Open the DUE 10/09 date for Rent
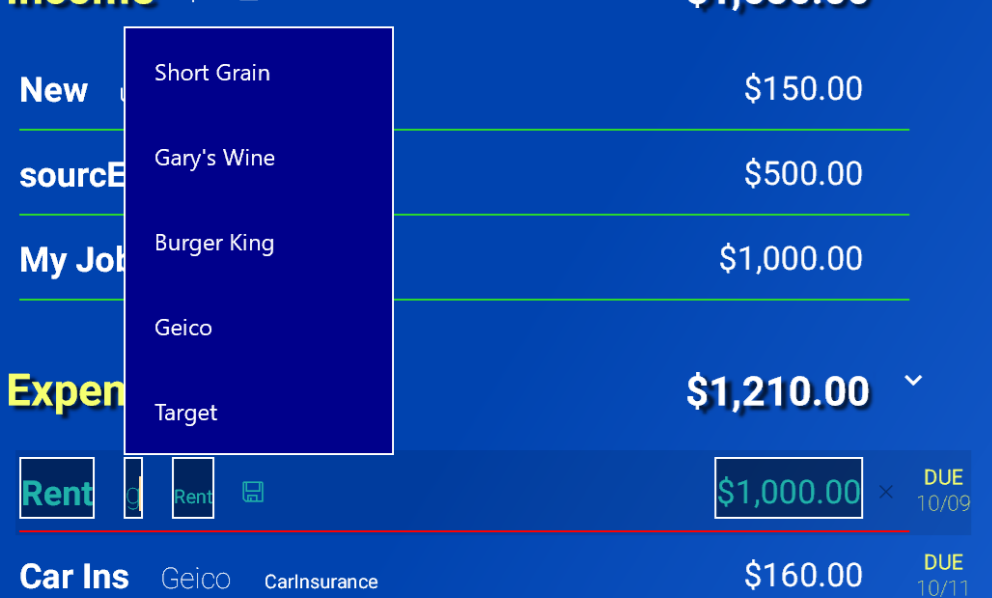The width and height of the screenshot is (992, 598). 943,490
